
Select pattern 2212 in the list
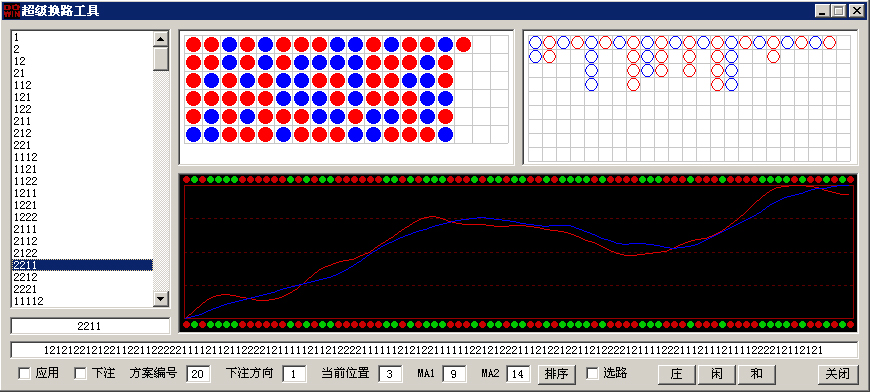coord(82,277)
